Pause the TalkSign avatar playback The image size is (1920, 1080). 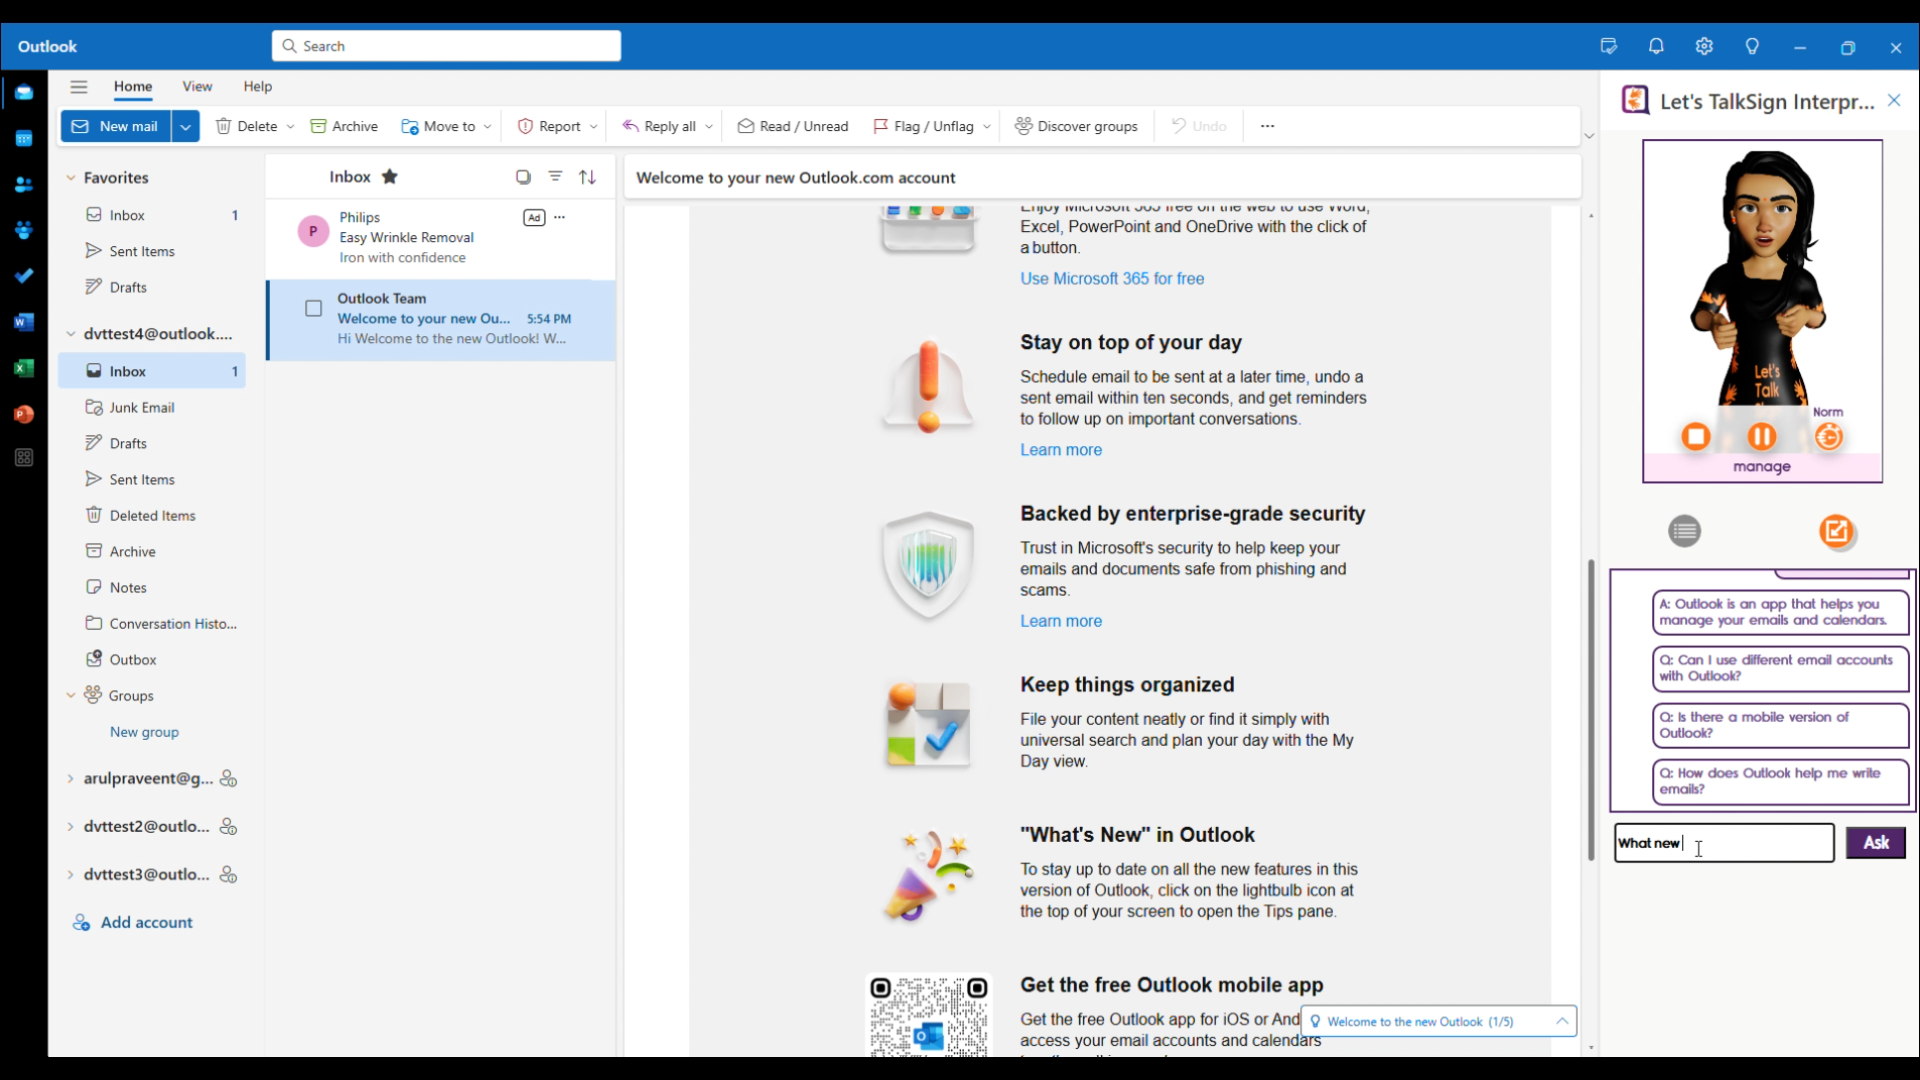click(1762, 437)
